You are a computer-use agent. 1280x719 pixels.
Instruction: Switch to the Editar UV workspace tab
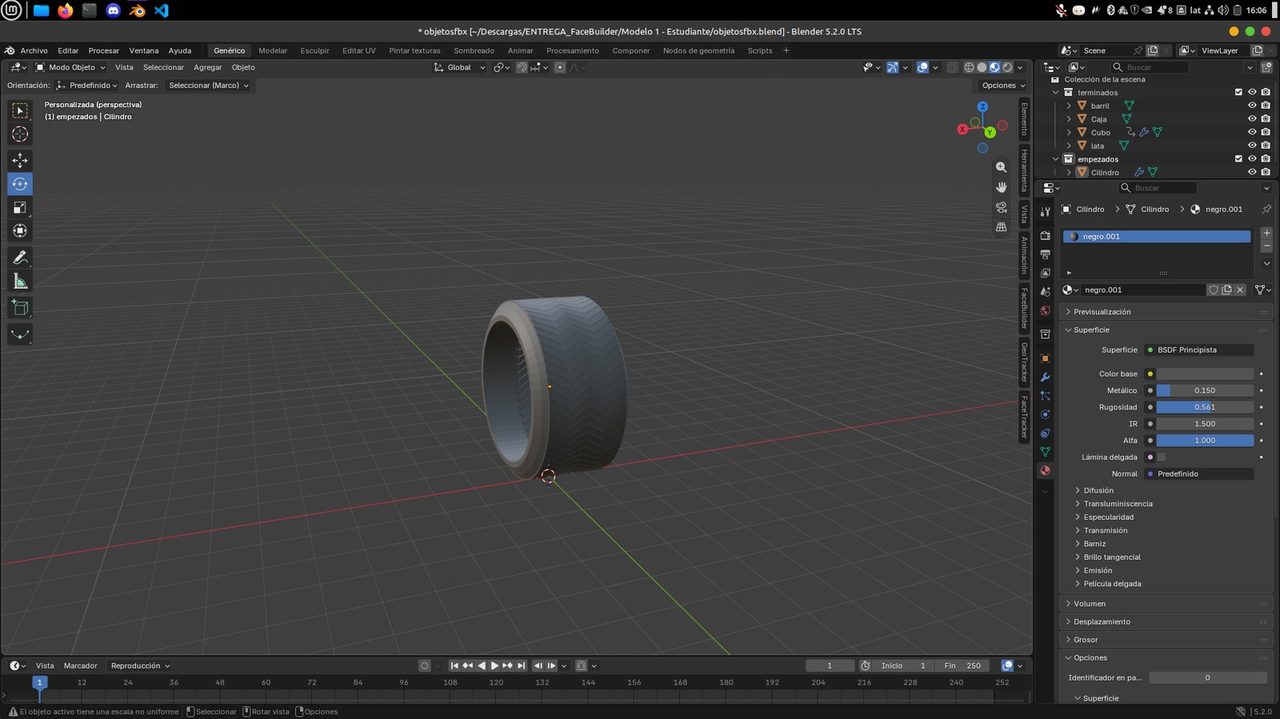pyautogui.click(x=359, y=50)
